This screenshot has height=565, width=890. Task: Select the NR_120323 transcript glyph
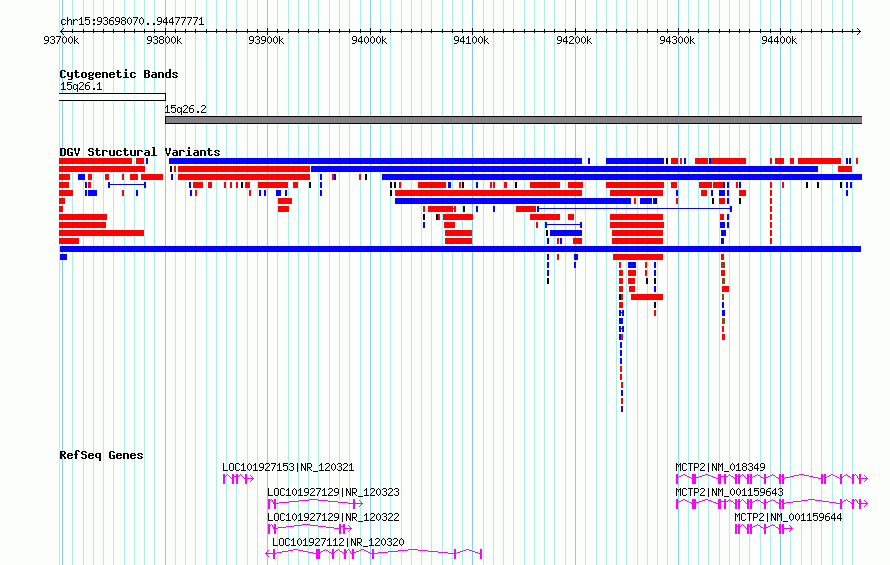[x=315, y=504]
